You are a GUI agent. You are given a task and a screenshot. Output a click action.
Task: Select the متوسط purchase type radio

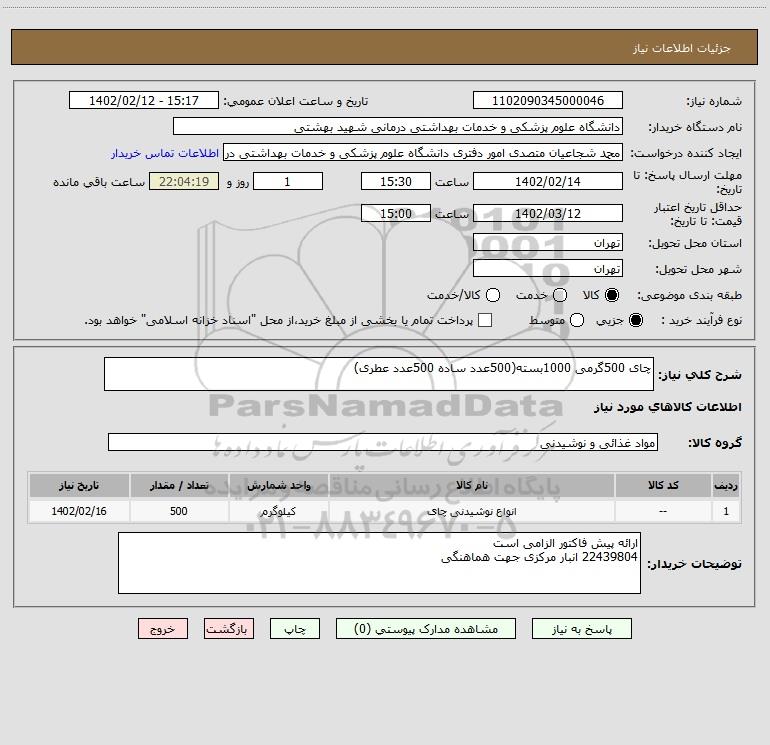pyautogui.click(x=577, y=320)
